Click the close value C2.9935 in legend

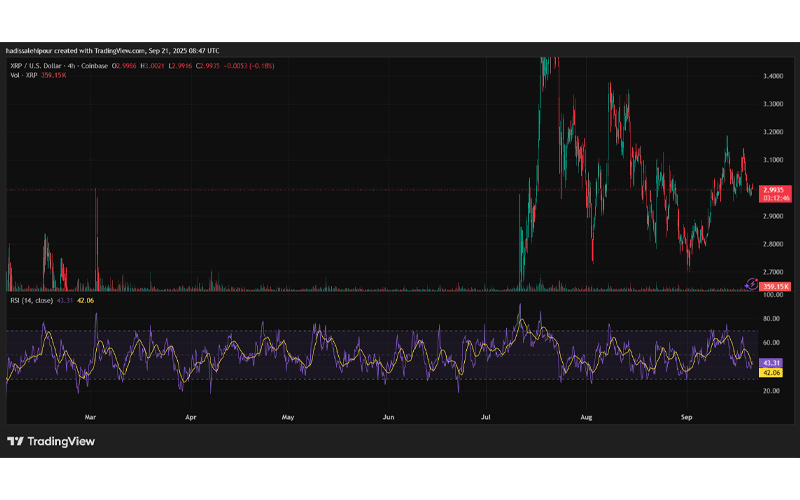click(x=208, y=66)
